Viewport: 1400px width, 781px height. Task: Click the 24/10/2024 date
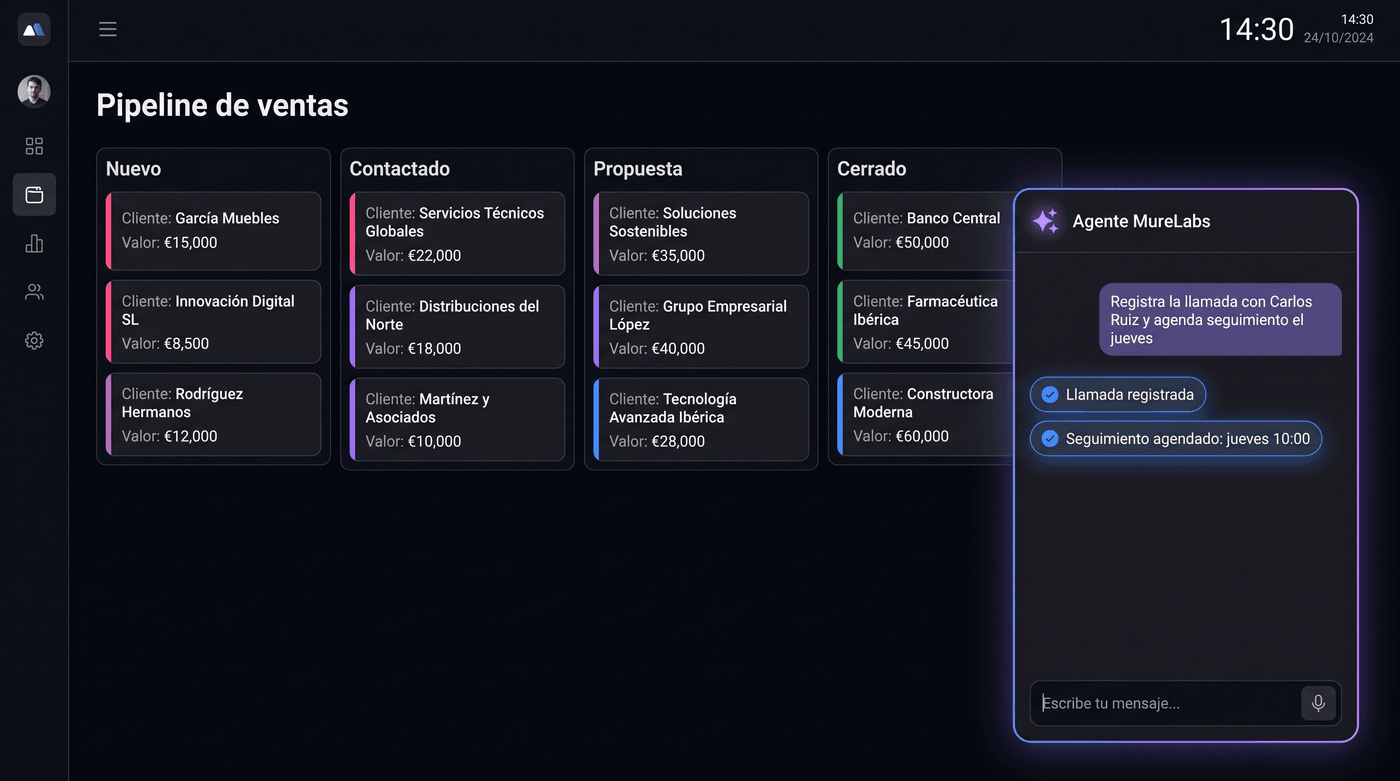click(x=1339, y=38)
